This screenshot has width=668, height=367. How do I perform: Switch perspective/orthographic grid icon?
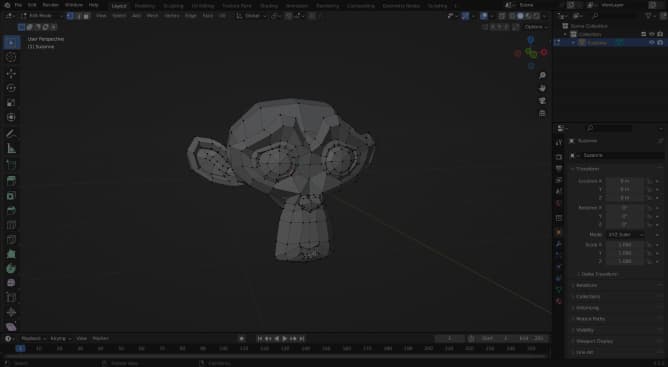click(x=542, y=113)
